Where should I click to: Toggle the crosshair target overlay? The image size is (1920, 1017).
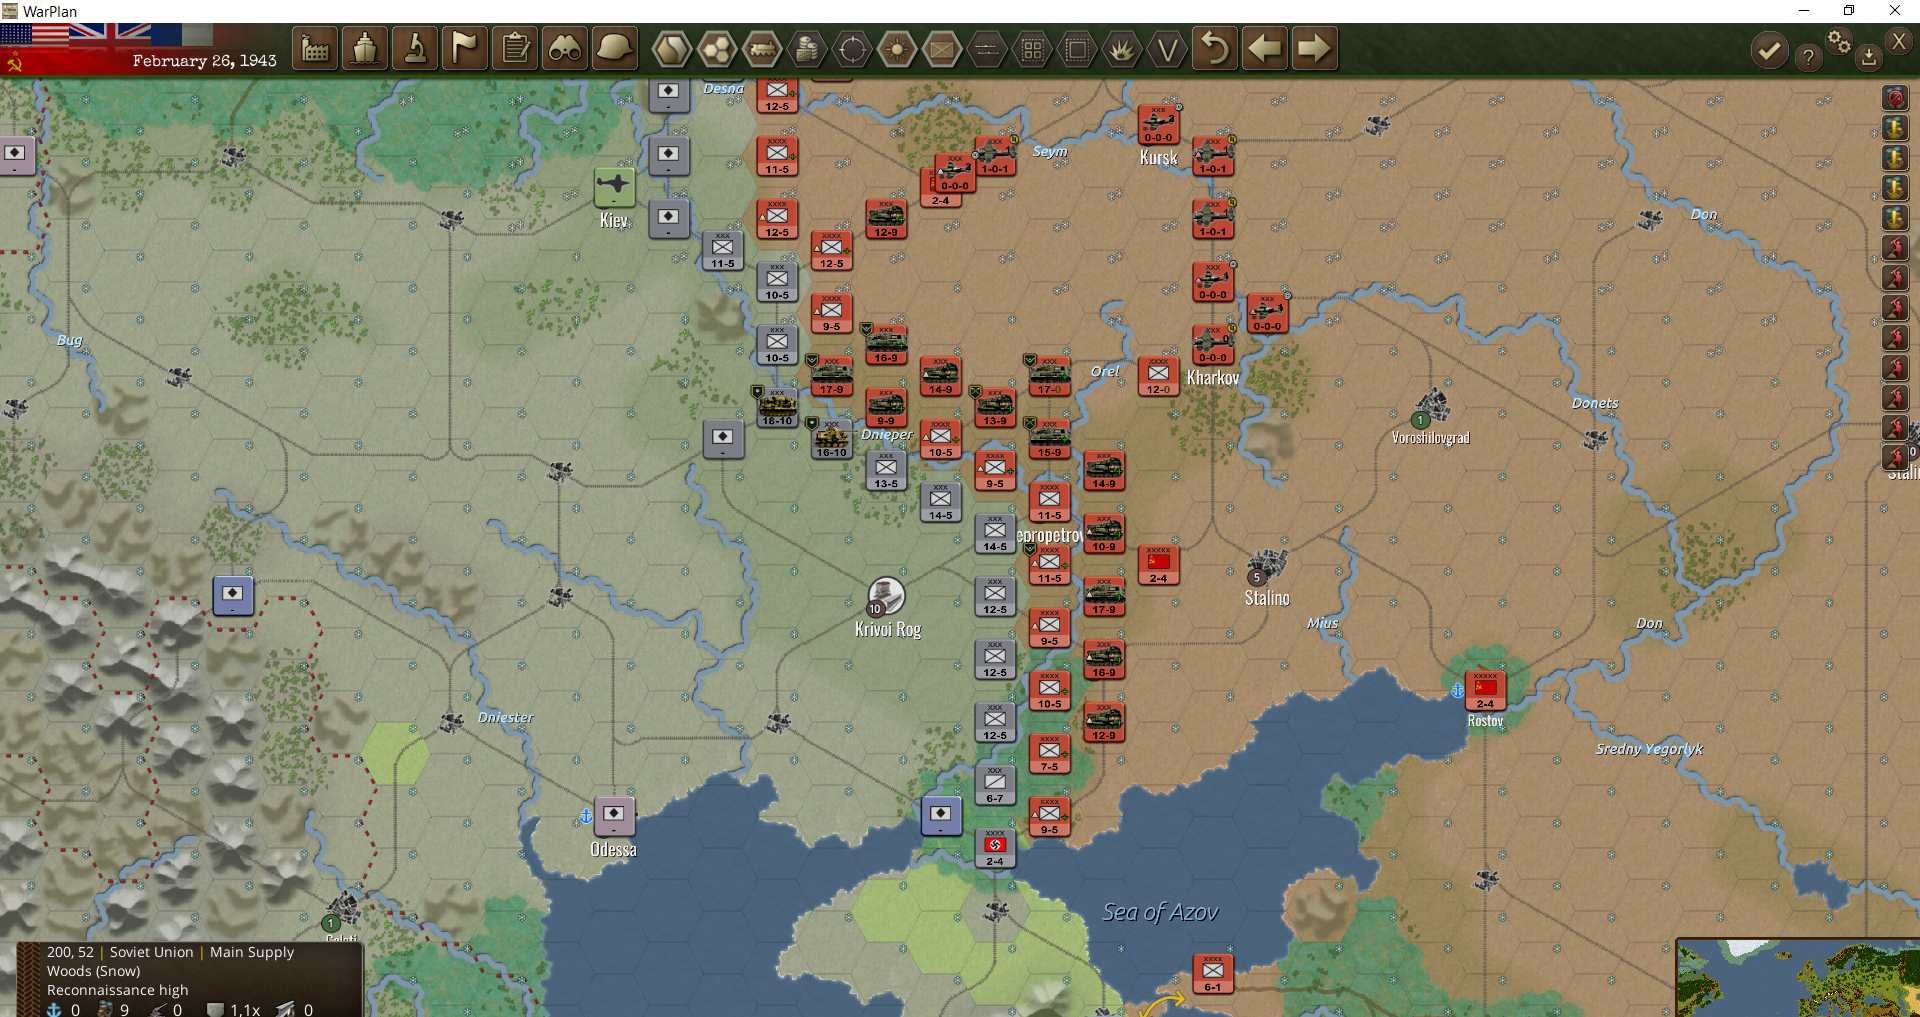[x=852, y=48]
